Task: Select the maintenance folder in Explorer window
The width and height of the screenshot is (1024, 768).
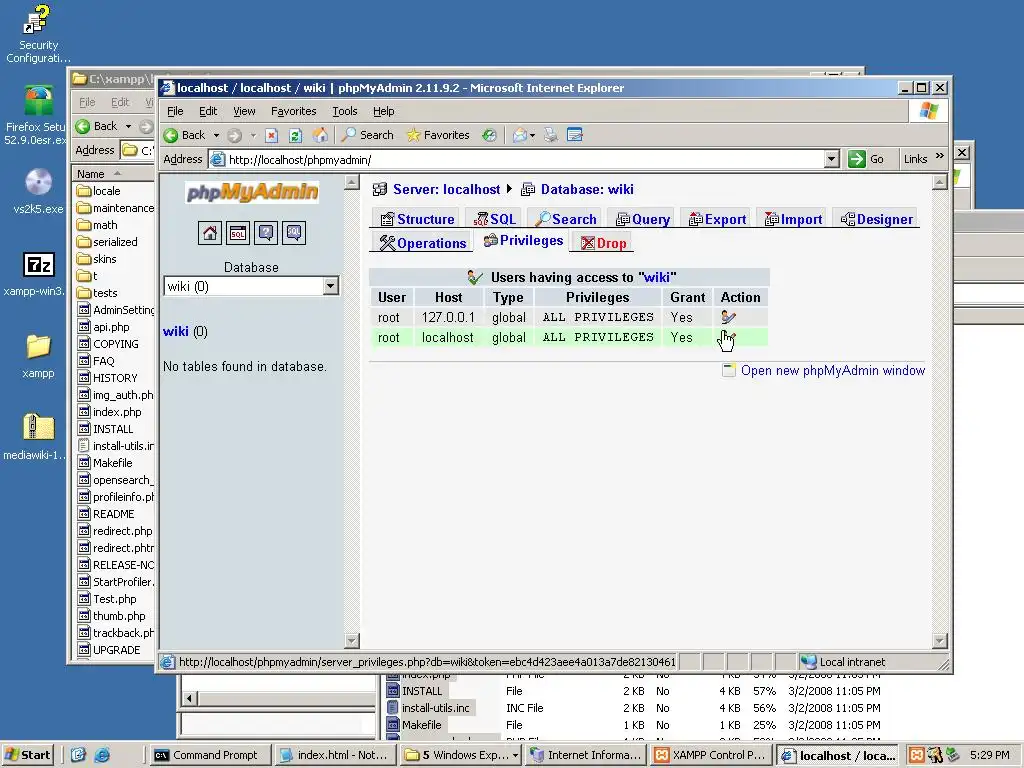Action: point(116,208)
